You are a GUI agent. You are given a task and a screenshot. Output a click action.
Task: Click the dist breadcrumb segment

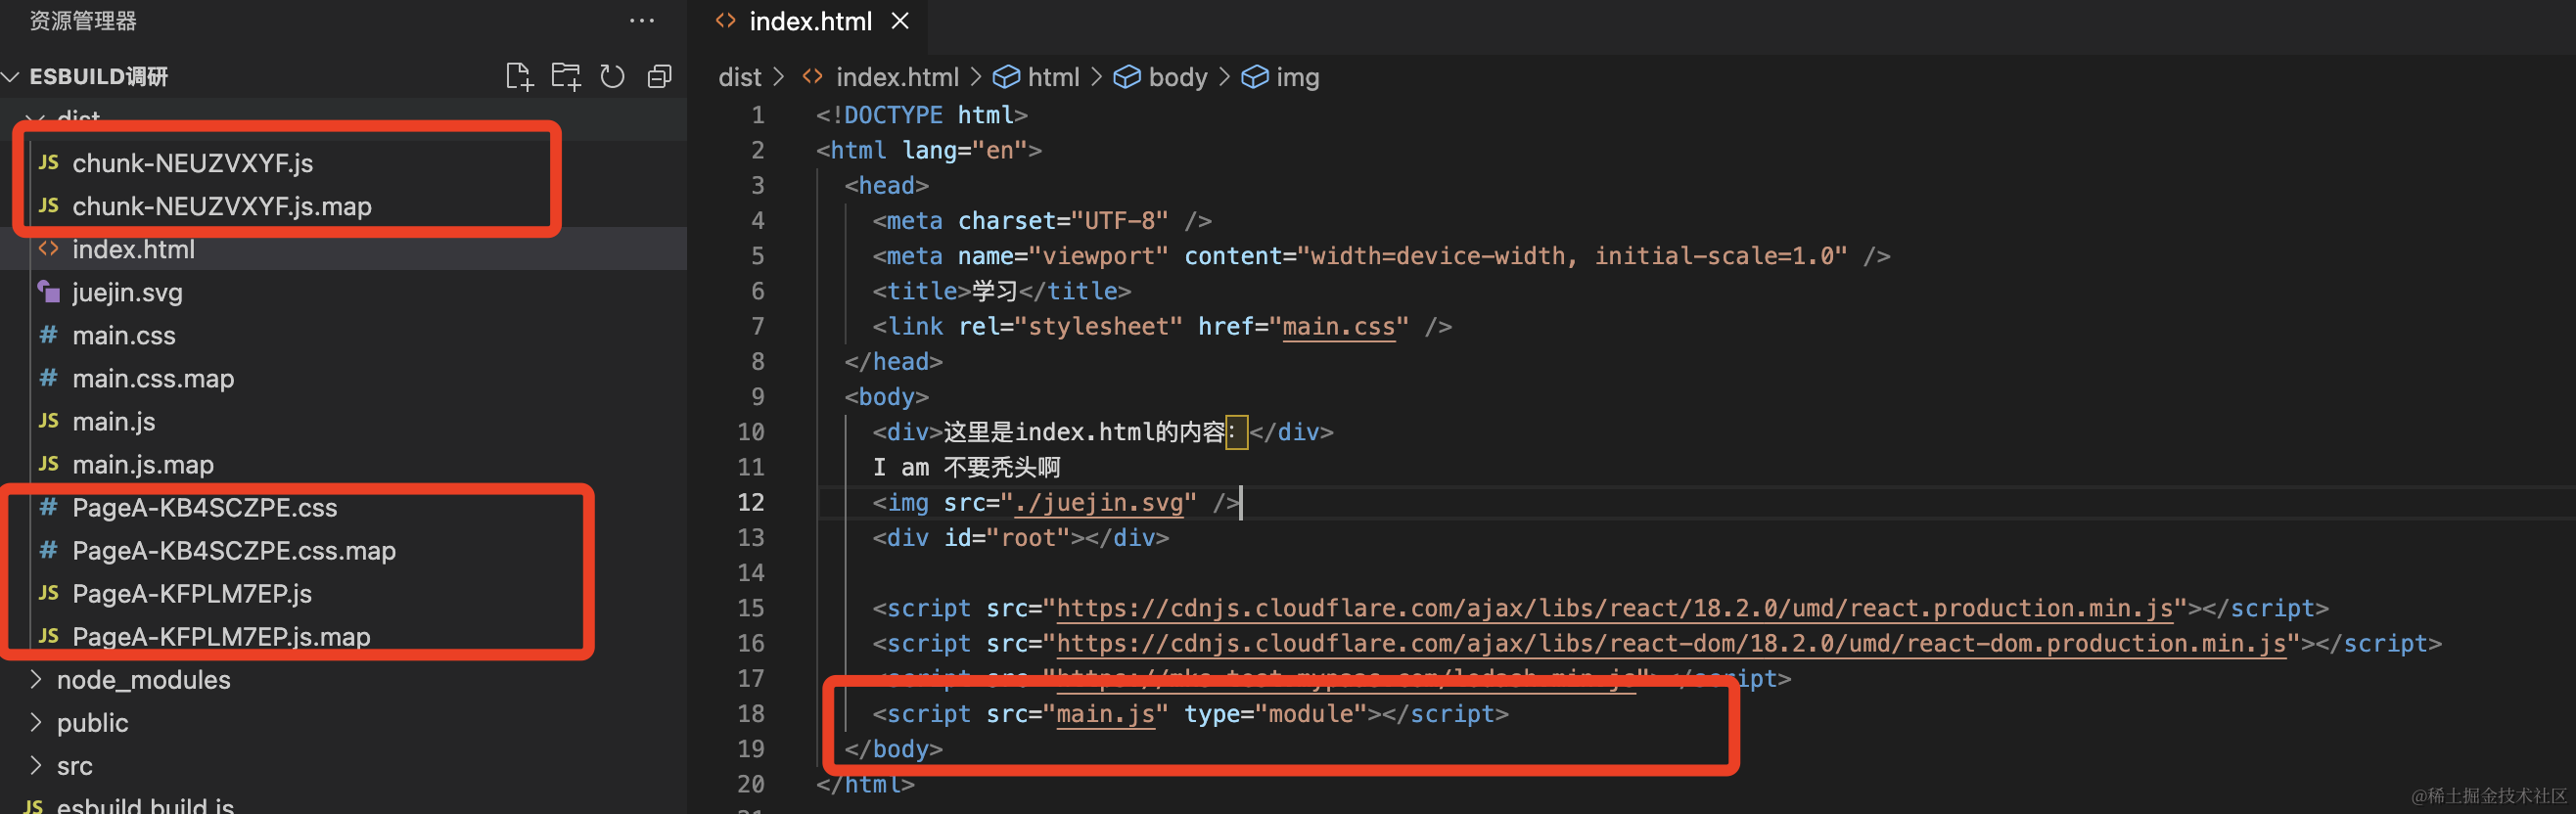739,77
